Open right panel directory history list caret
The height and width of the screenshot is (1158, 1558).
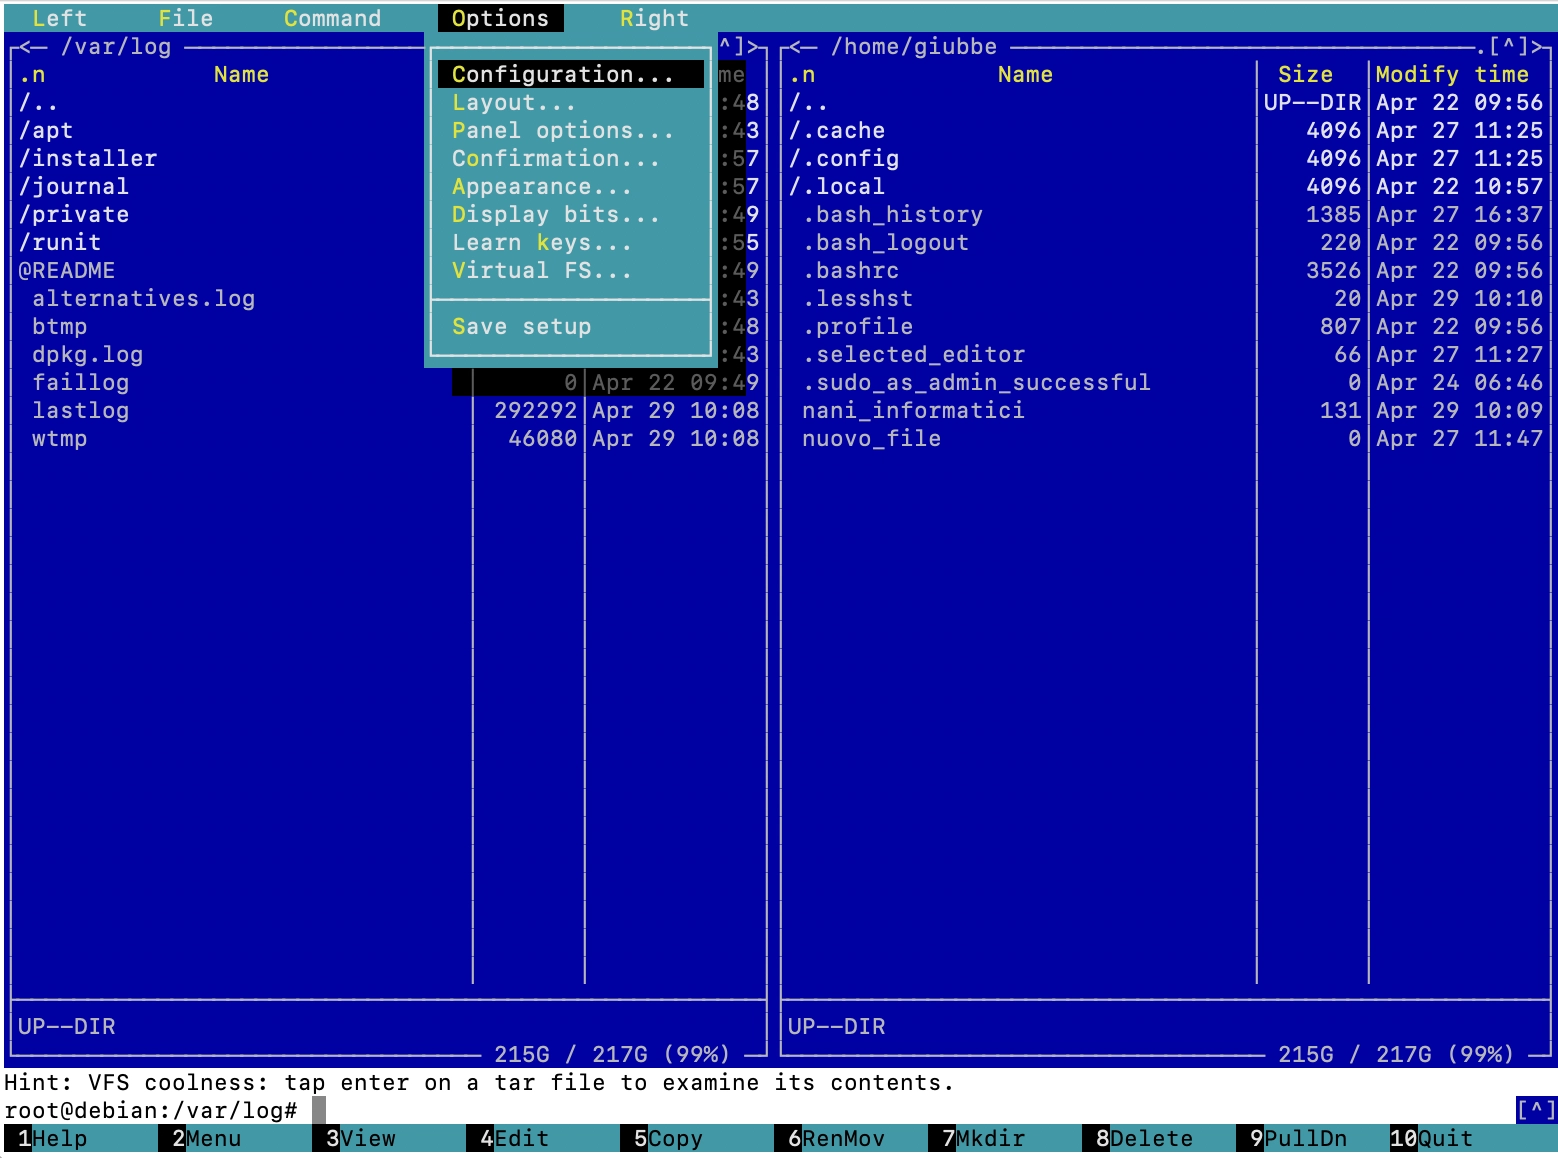(1508, 47)
